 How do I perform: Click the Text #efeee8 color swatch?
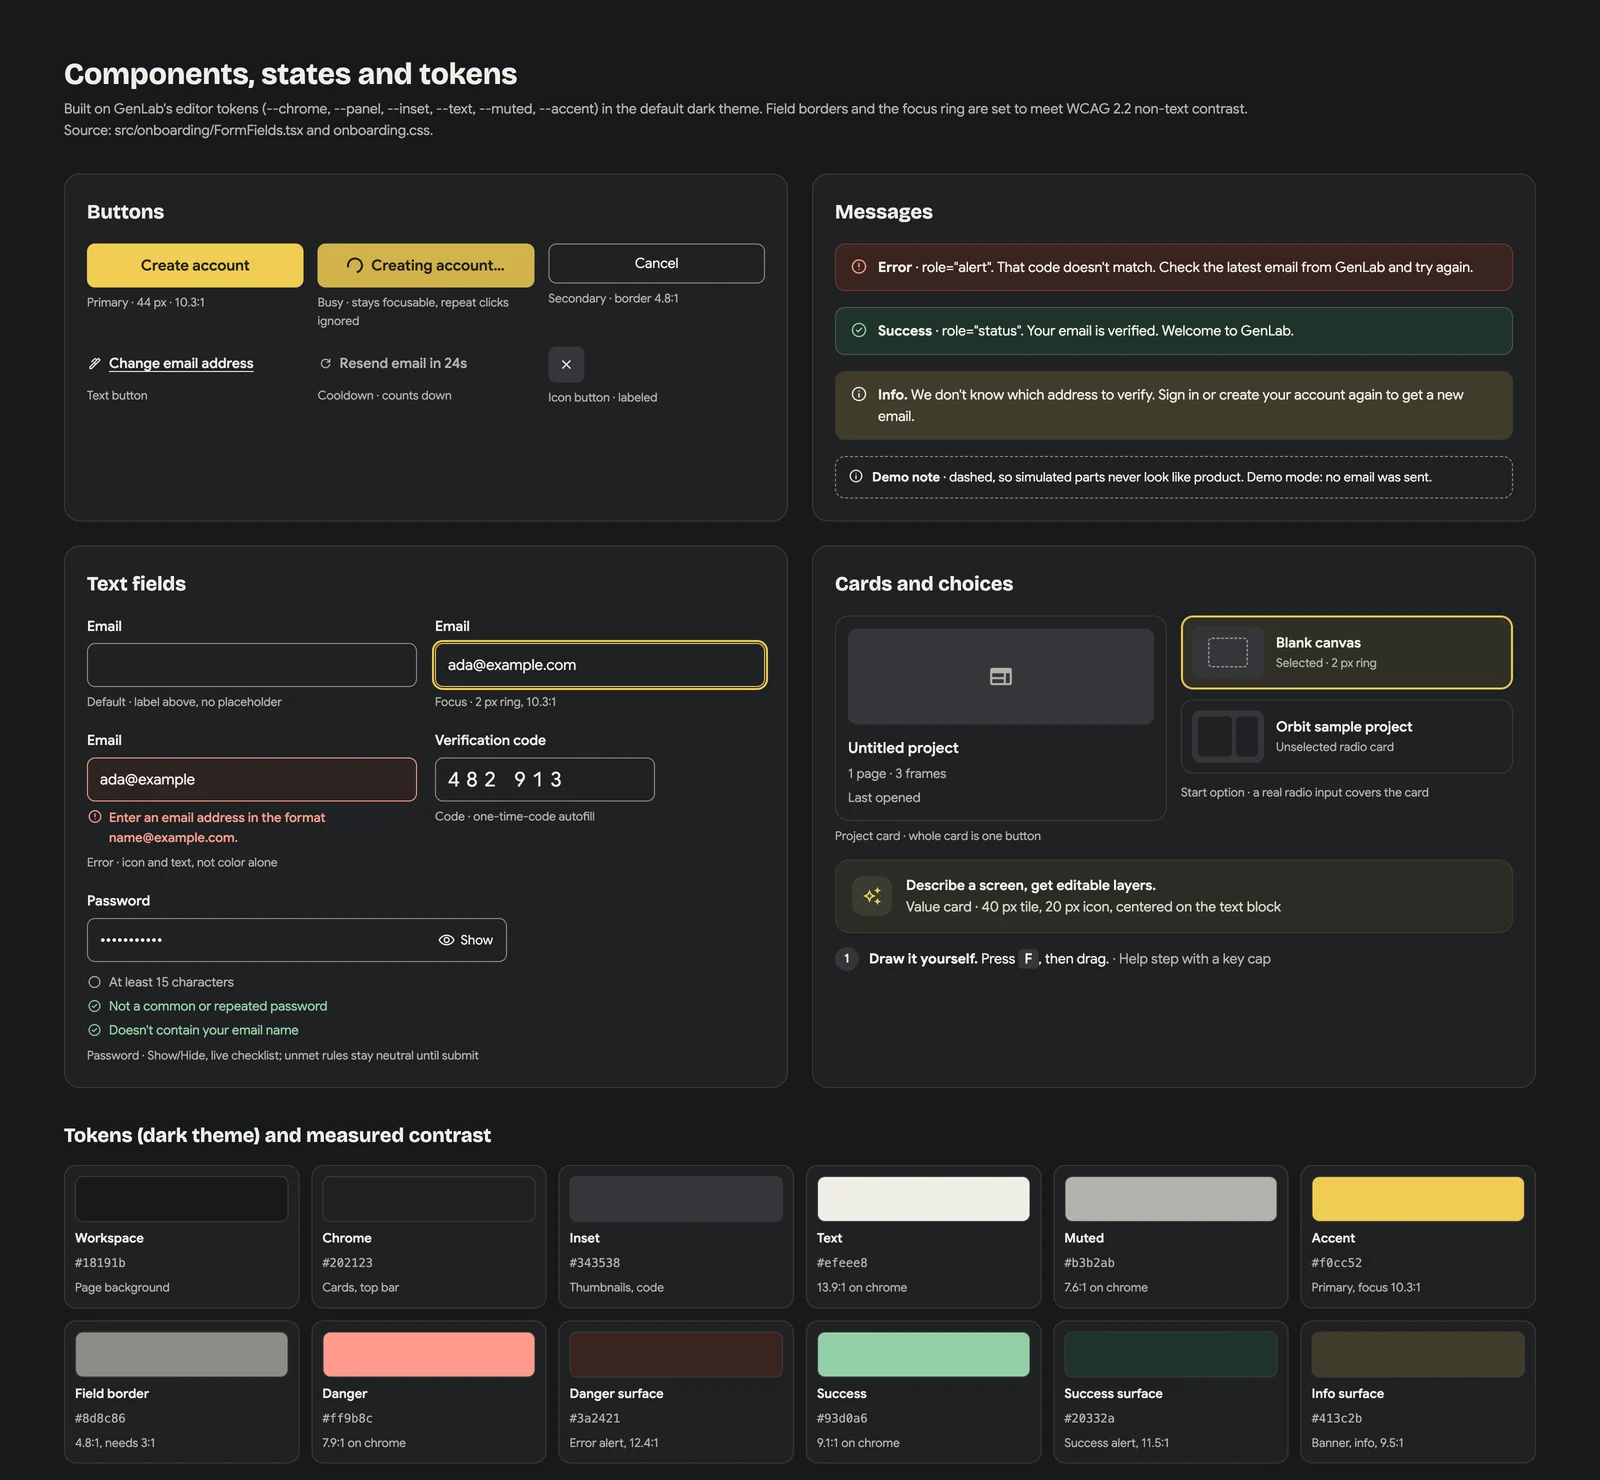click(923, 1198)
